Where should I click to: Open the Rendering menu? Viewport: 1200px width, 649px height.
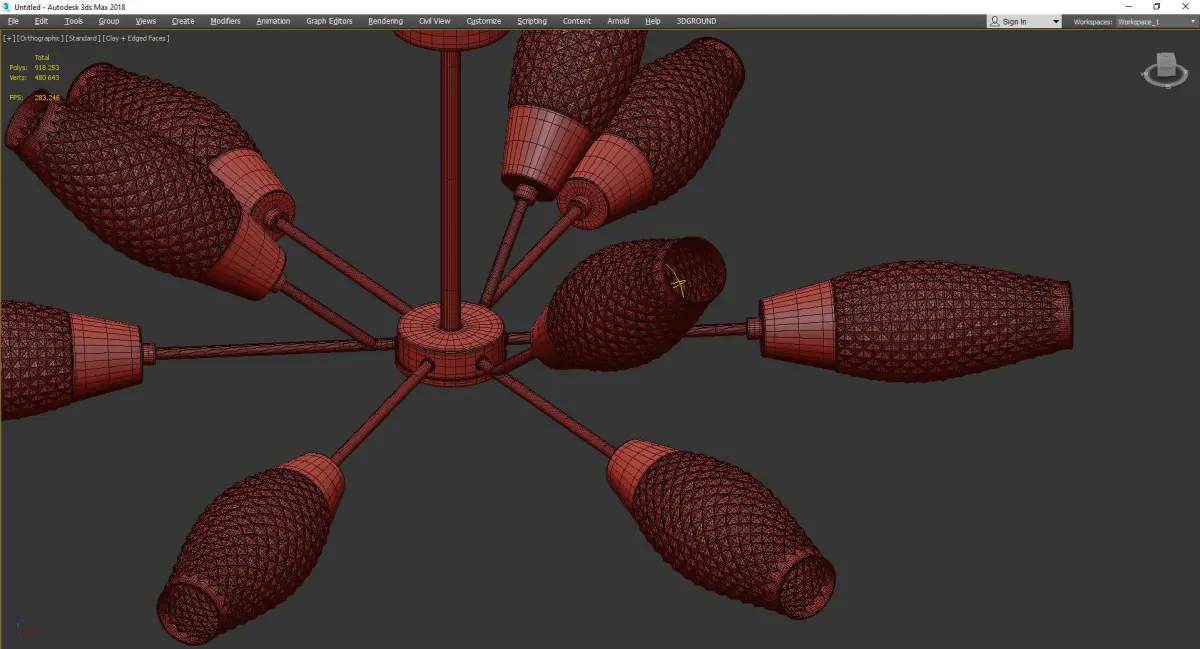pos(385,21)
